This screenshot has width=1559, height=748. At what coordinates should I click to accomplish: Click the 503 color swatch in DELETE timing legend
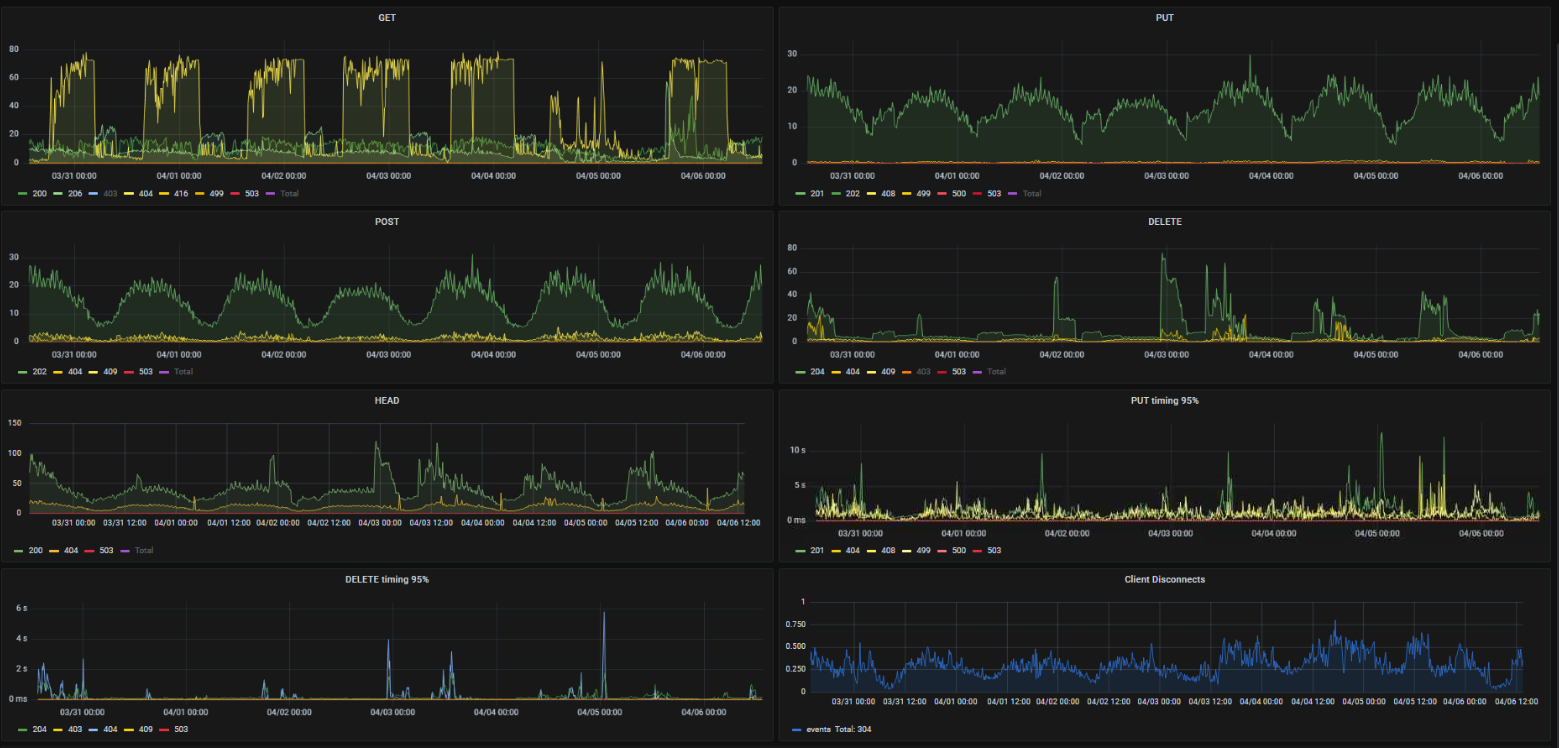coord(166,729)
